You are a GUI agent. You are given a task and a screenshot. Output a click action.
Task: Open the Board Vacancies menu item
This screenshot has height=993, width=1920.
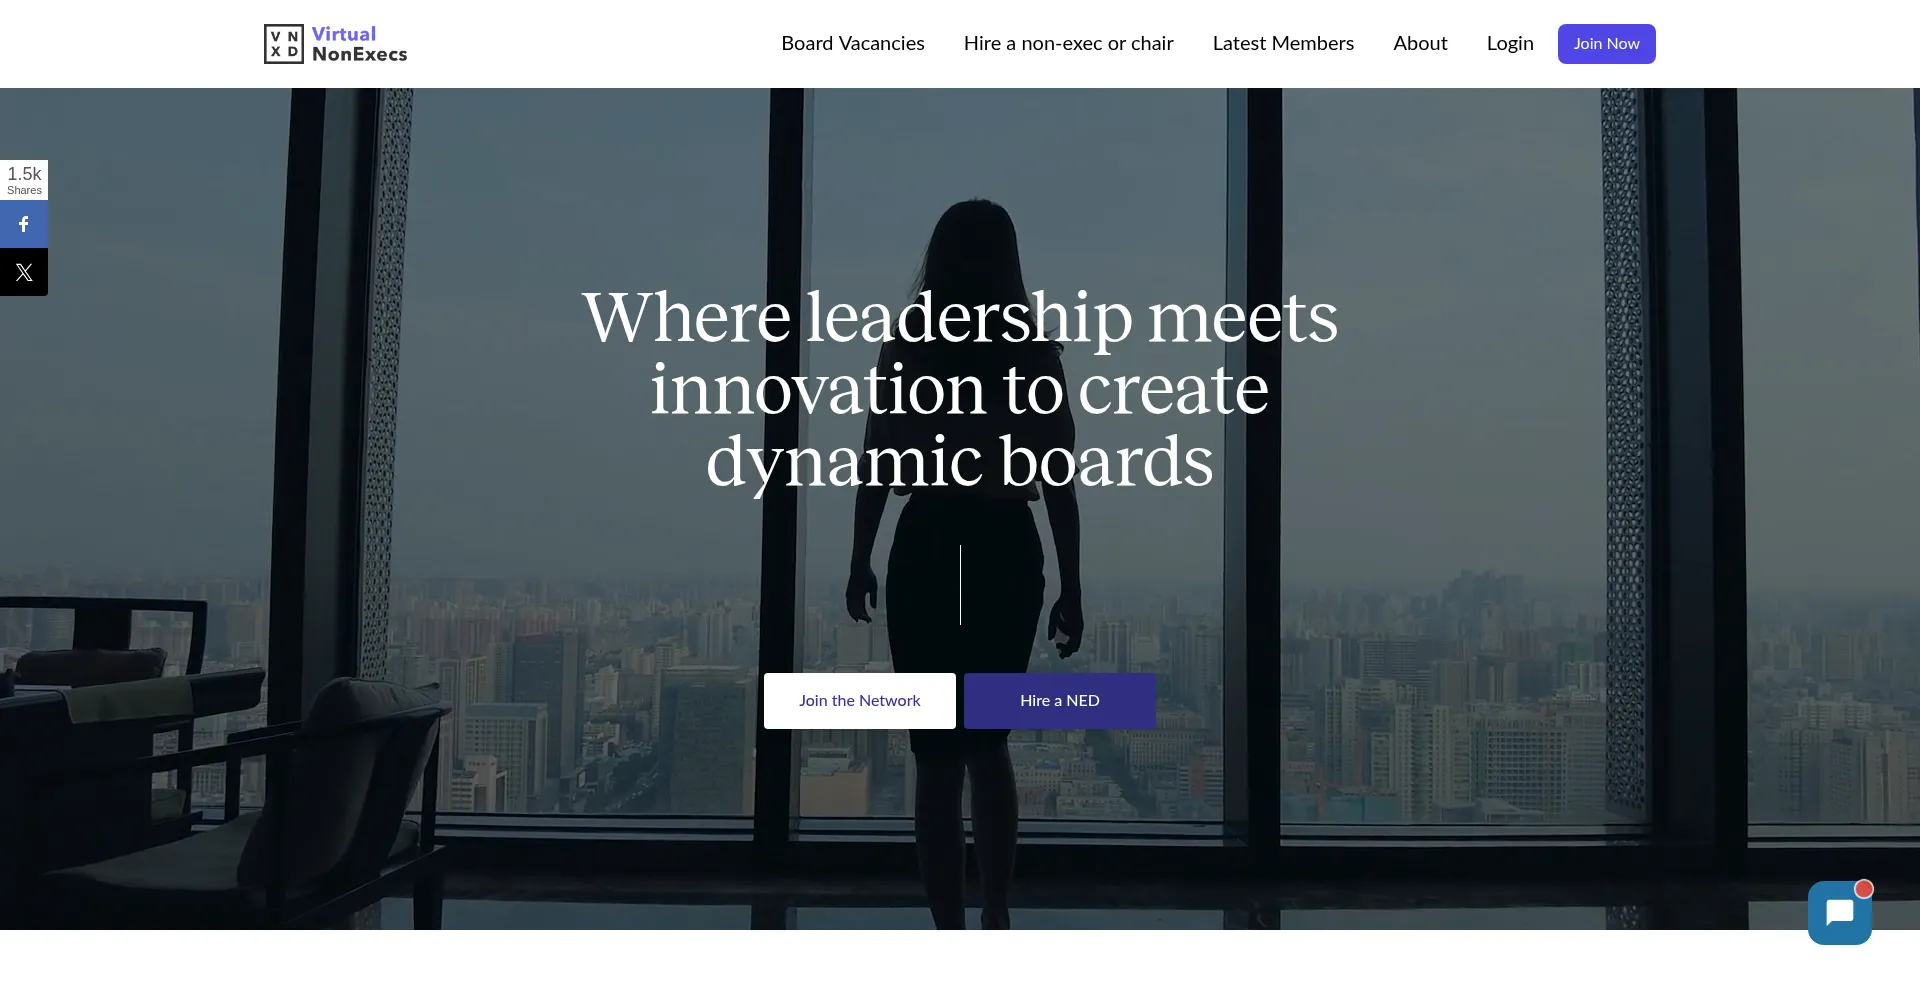[x=853, y=43]
